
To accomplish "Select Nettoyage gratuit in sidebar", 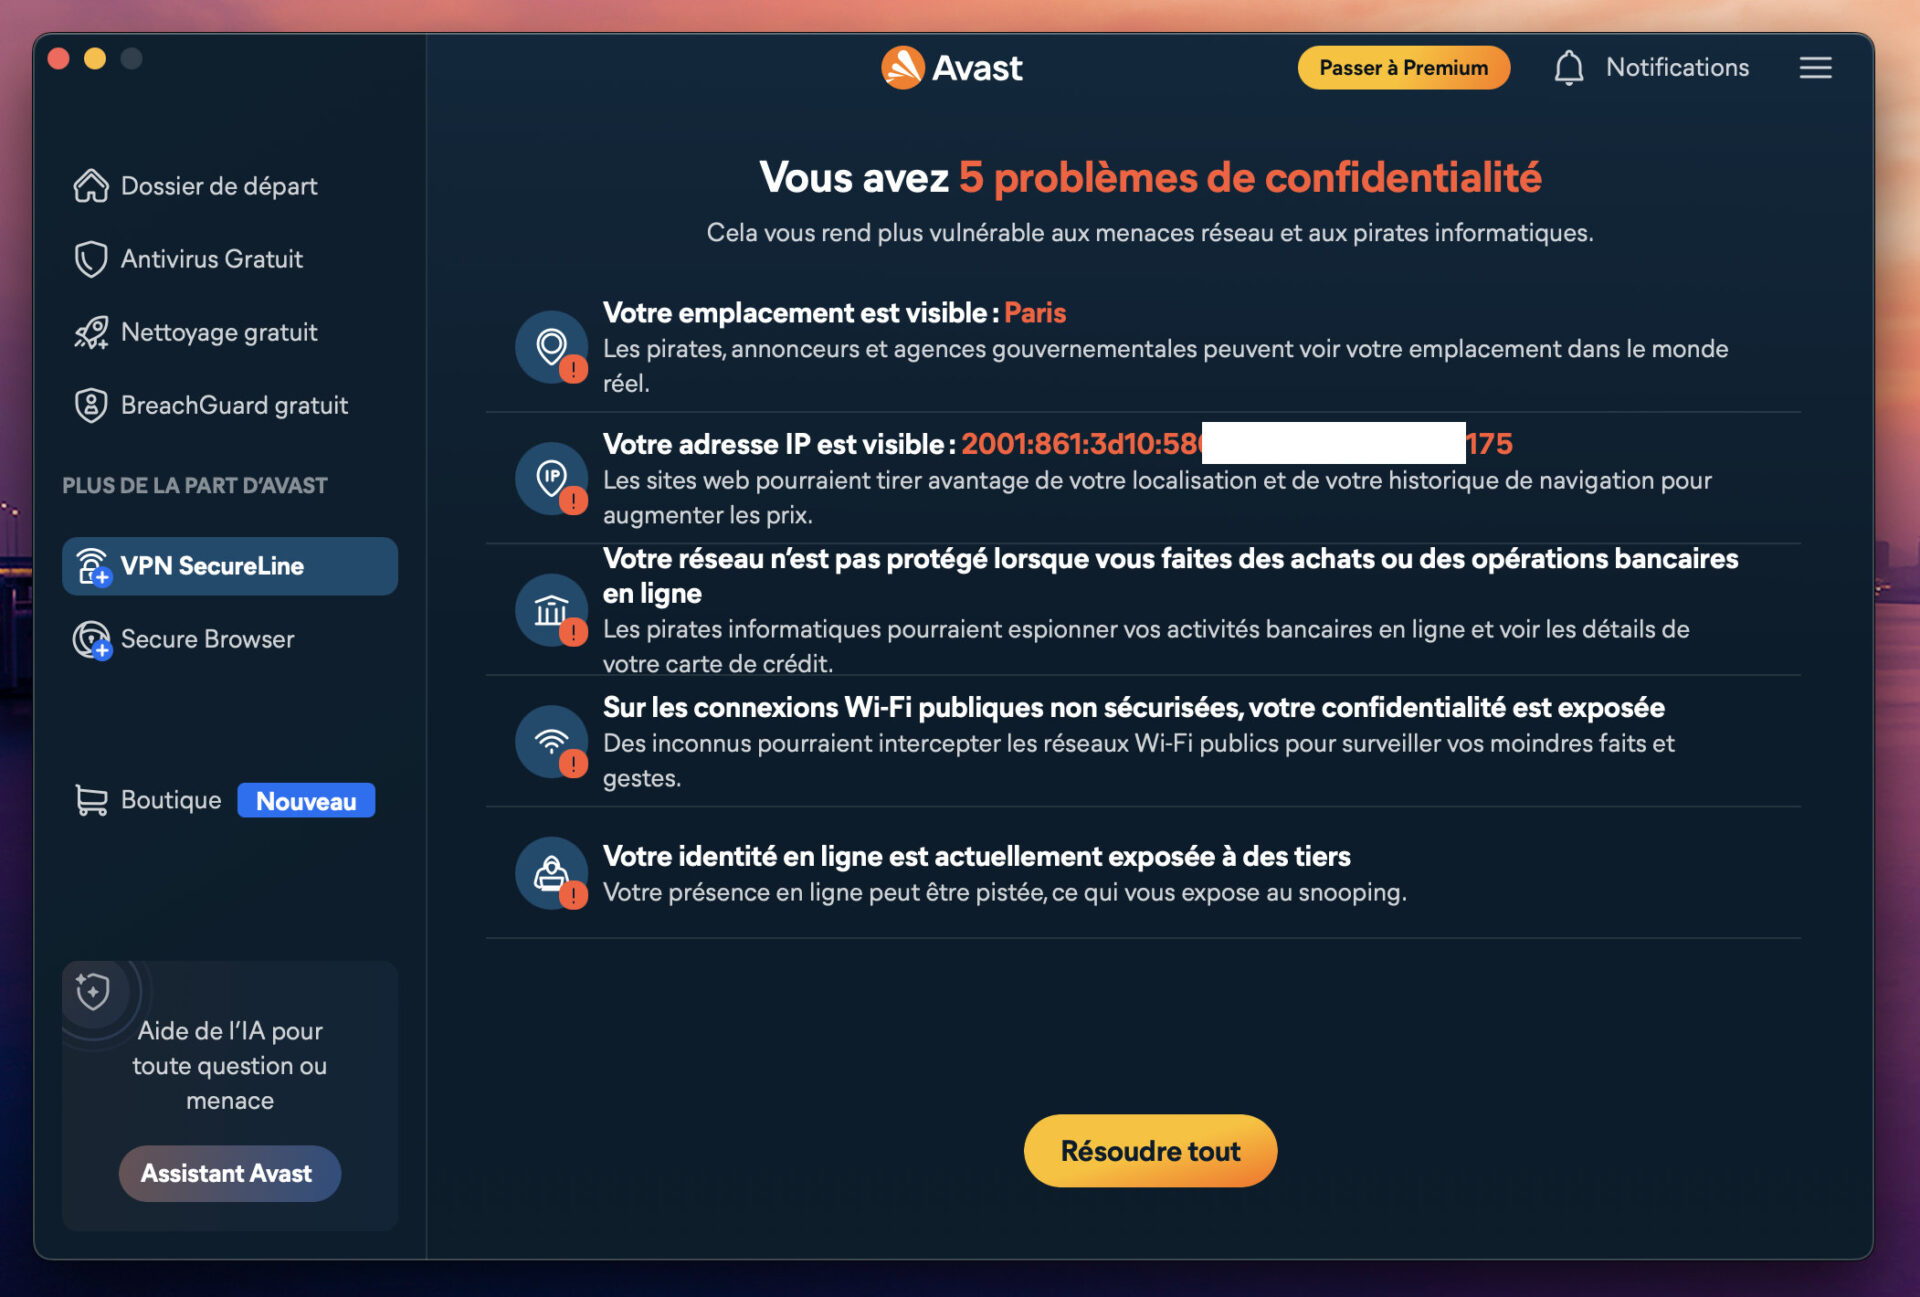I will [x=219, y=332].
